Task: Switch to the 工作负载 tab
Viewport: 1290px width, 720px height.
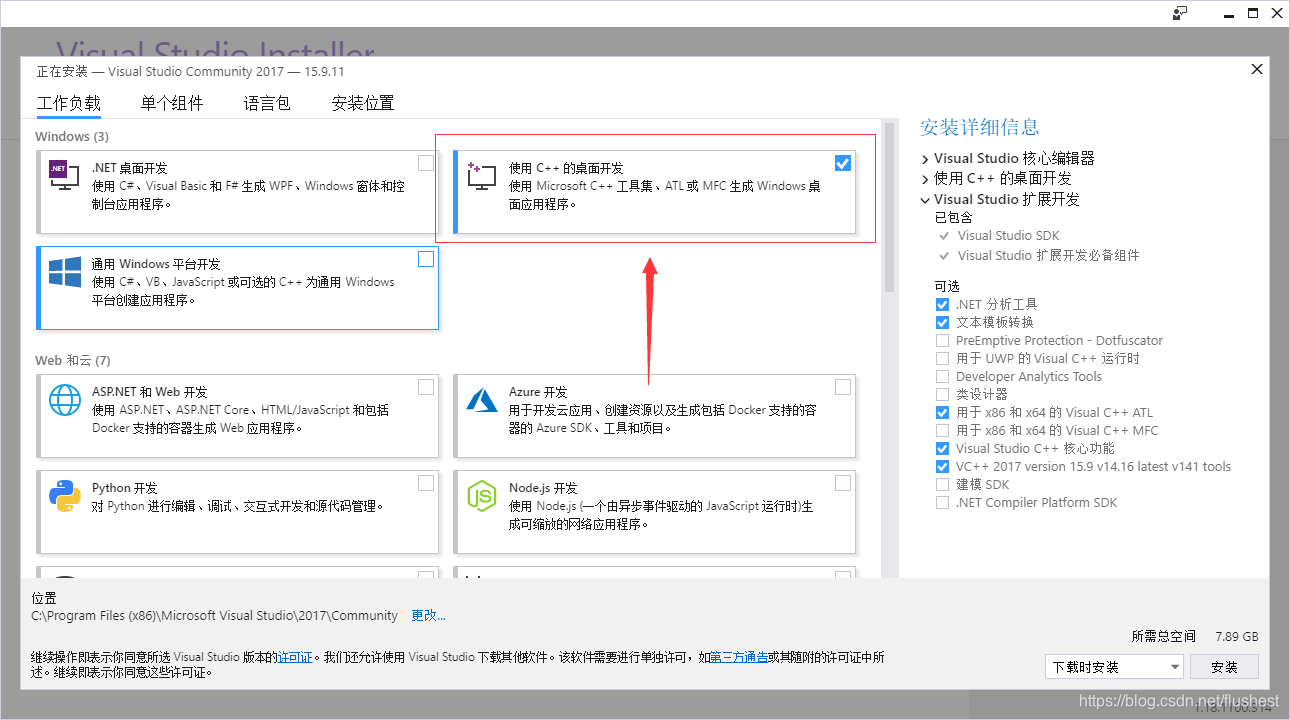Action: (69, 103)
